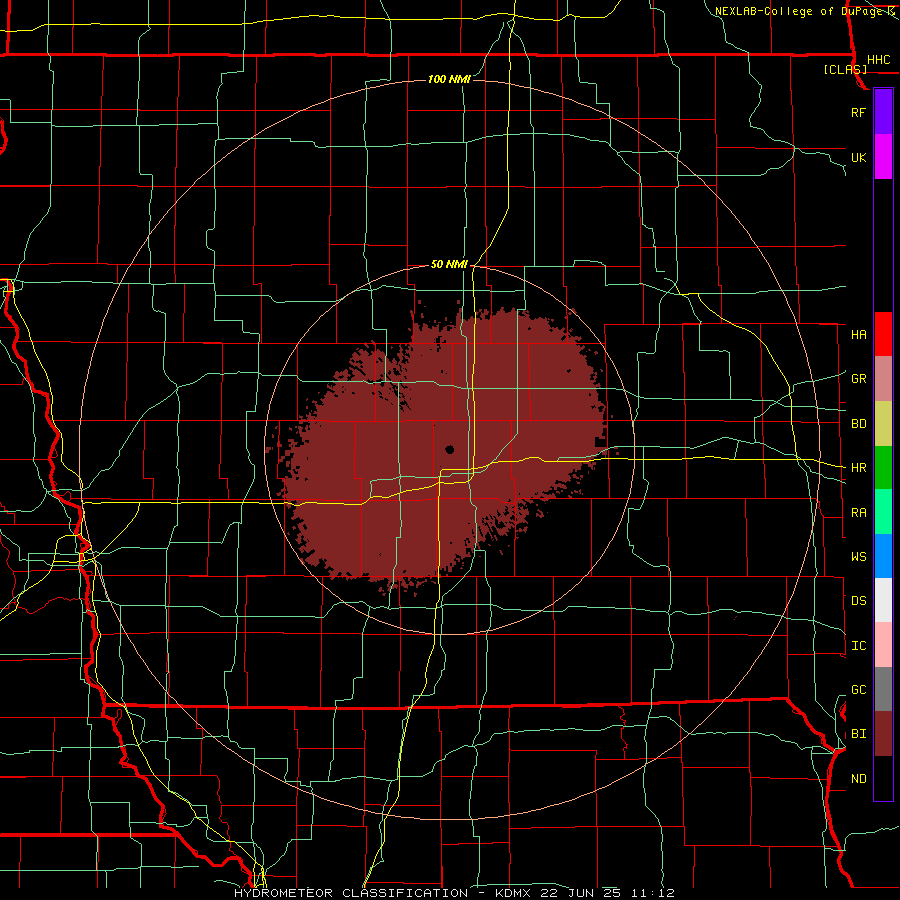This screenshot has height=900, width=900.
Task: Click the "NEXLAB-College of DuPage" header text
Action: [798, 11]
